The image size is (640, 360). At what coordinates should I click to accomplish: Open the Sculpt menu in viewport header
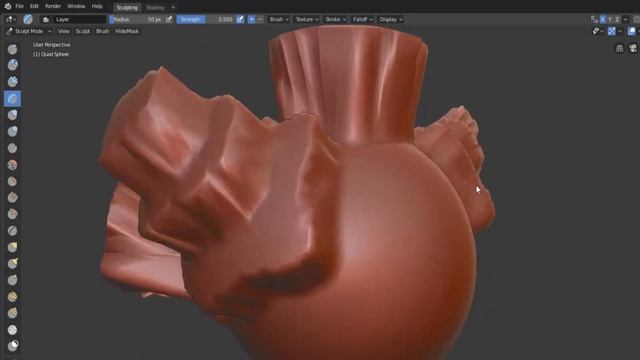82,31
